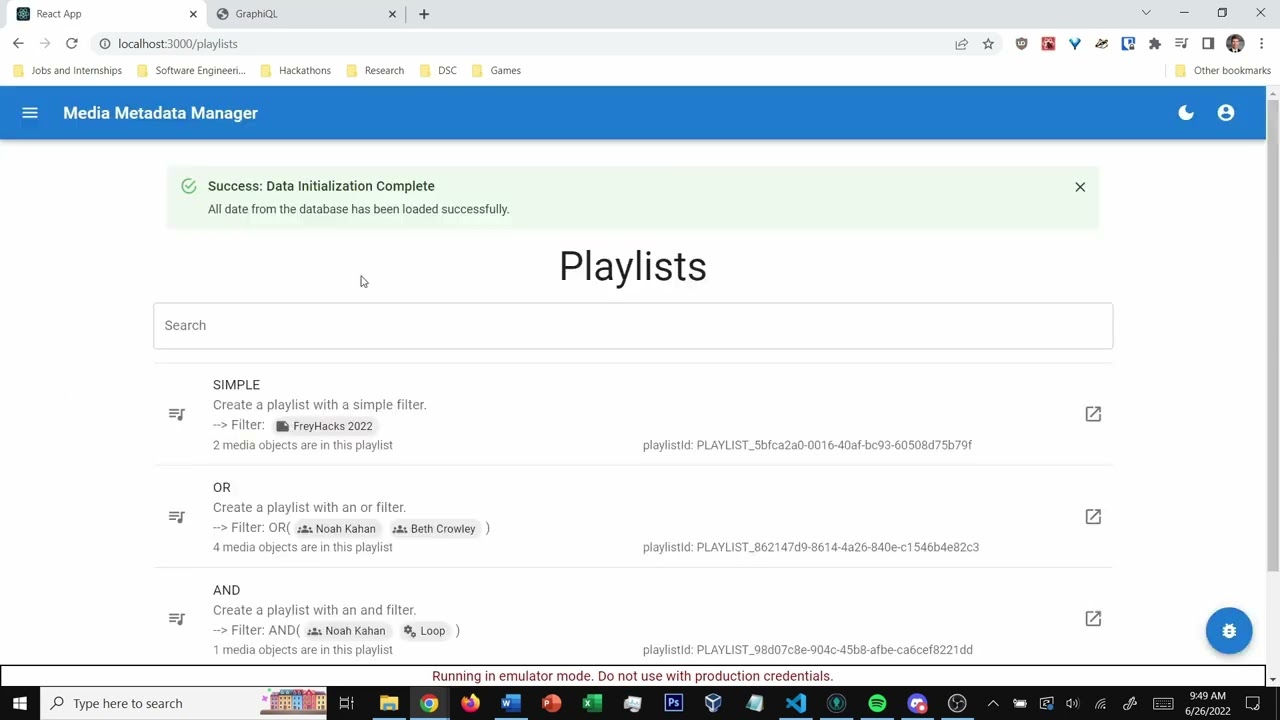The image size is (1280, 720).
Task: Open the blue debug bug floating button
Action: point(1229,631)
